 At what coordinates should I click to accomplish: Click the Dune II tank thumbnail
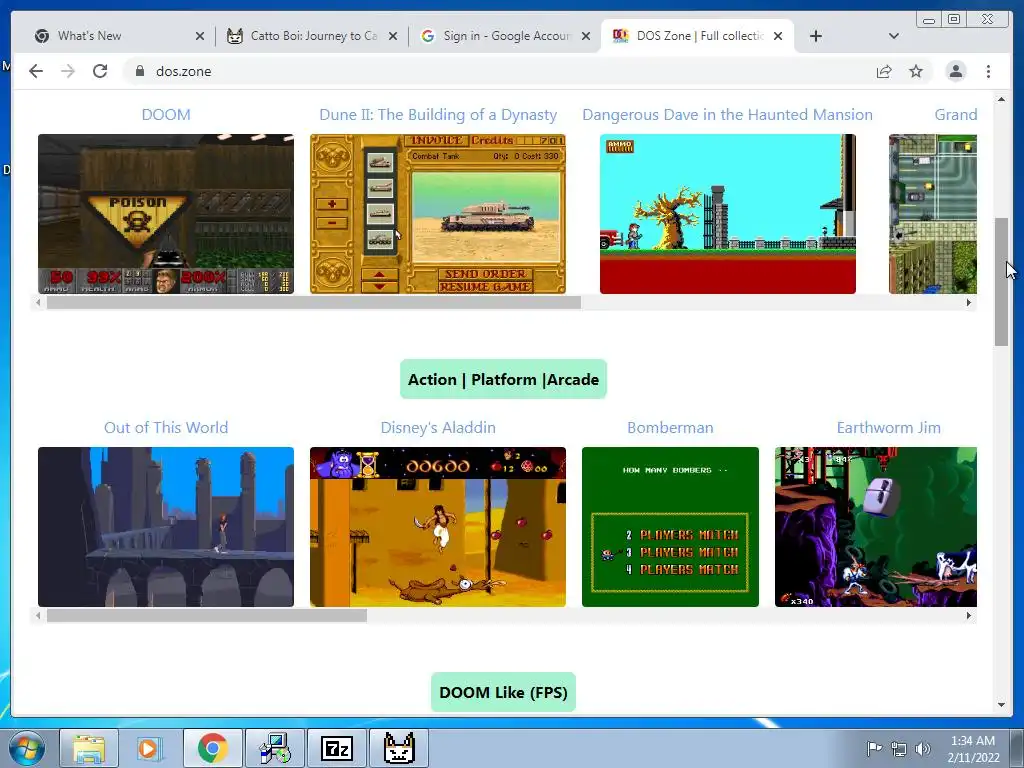pos(438,214)
